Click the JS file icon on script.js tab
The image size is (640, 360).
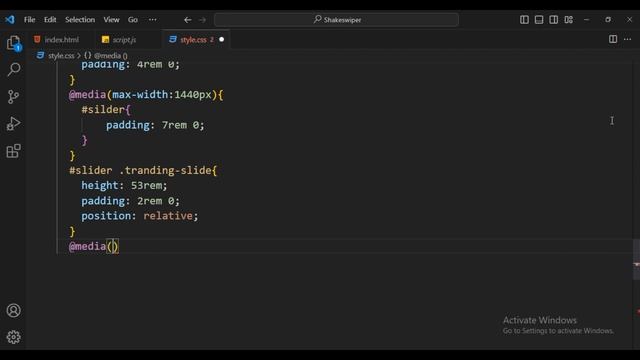[105, 39]
